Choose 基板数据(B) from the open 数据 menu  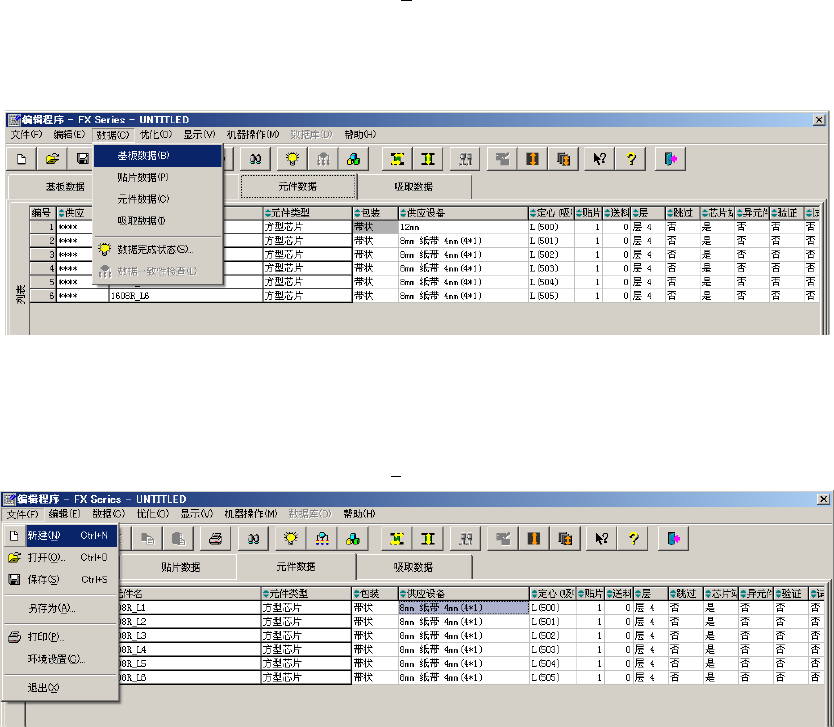tap(158, 156)
